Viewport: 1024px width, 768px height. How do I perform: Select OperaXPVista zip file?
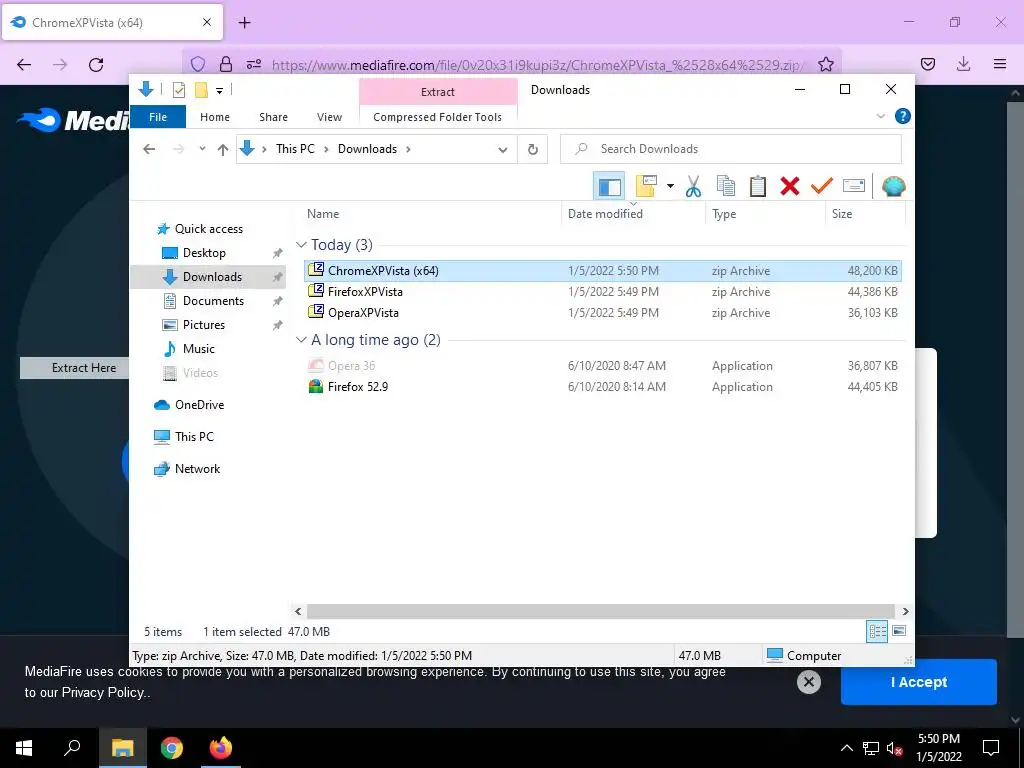click(x=603, y=313)
